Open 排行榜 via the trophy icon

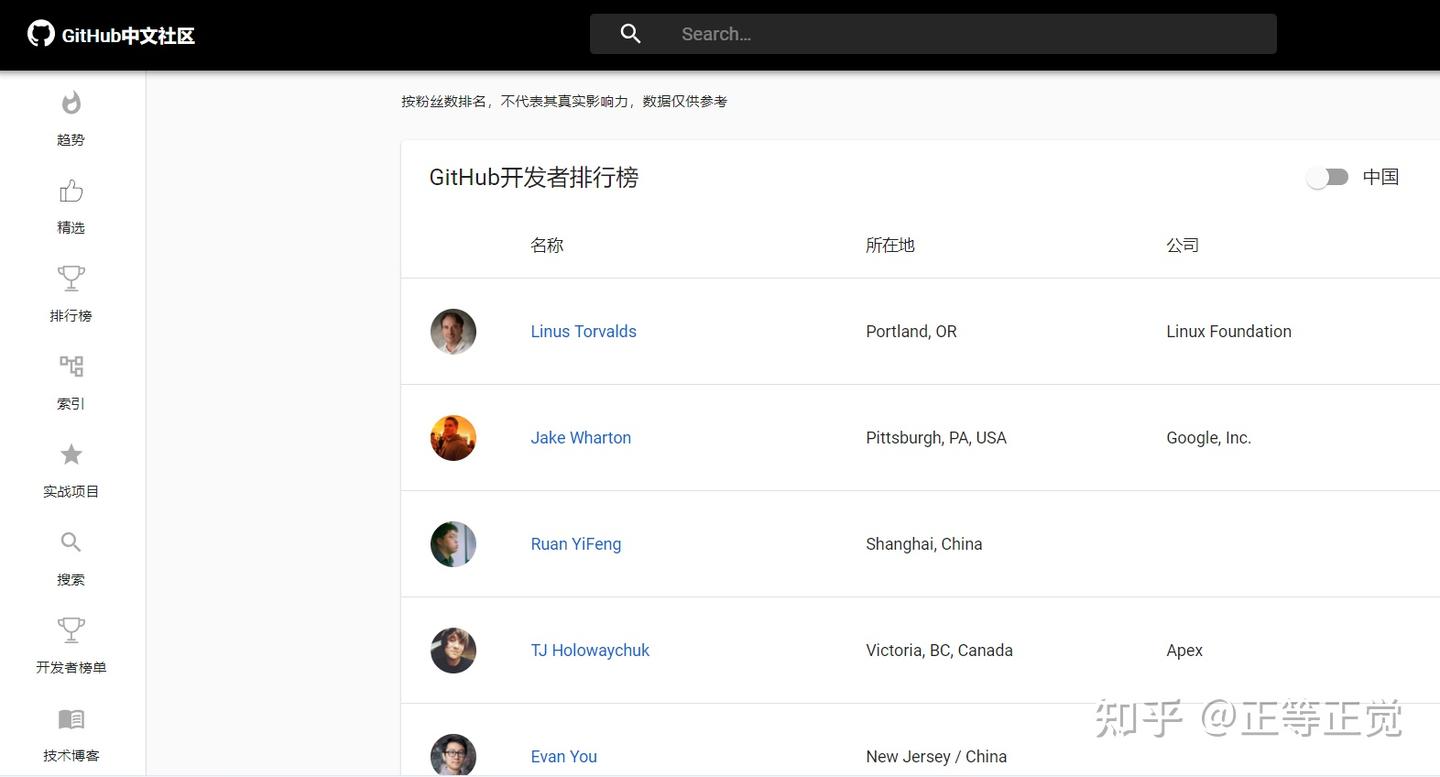pos(70,278)
